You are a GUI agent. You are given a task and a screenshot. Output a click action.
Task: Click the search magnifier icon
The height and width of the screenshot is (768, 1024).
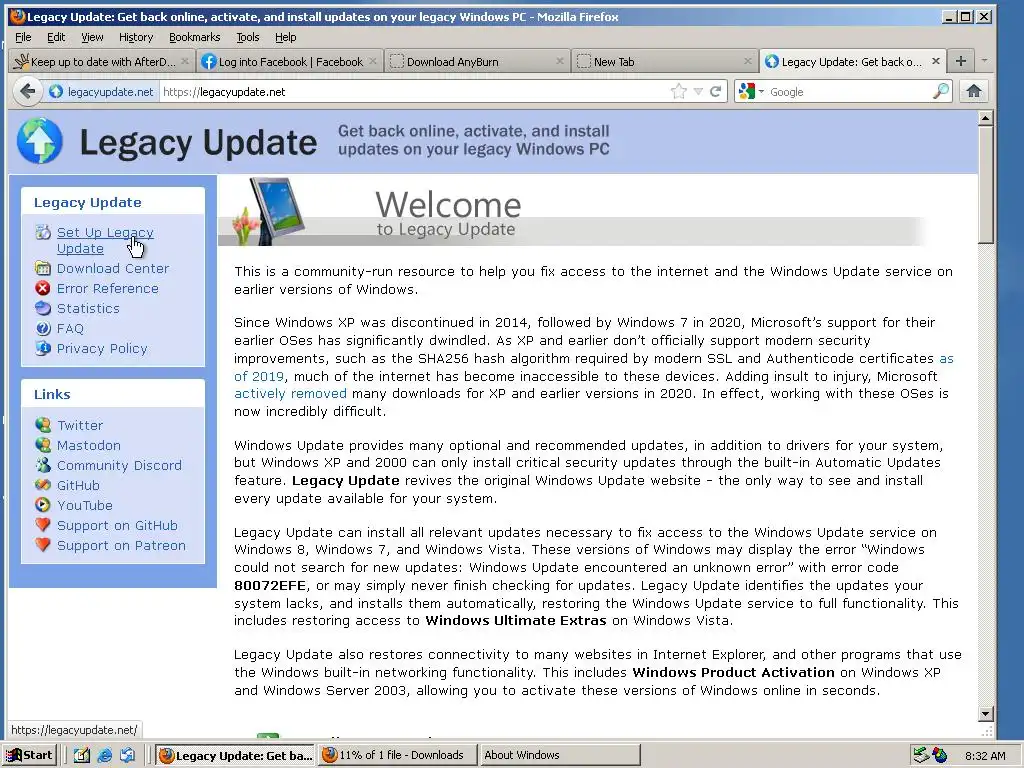click(x=941, y=91)
